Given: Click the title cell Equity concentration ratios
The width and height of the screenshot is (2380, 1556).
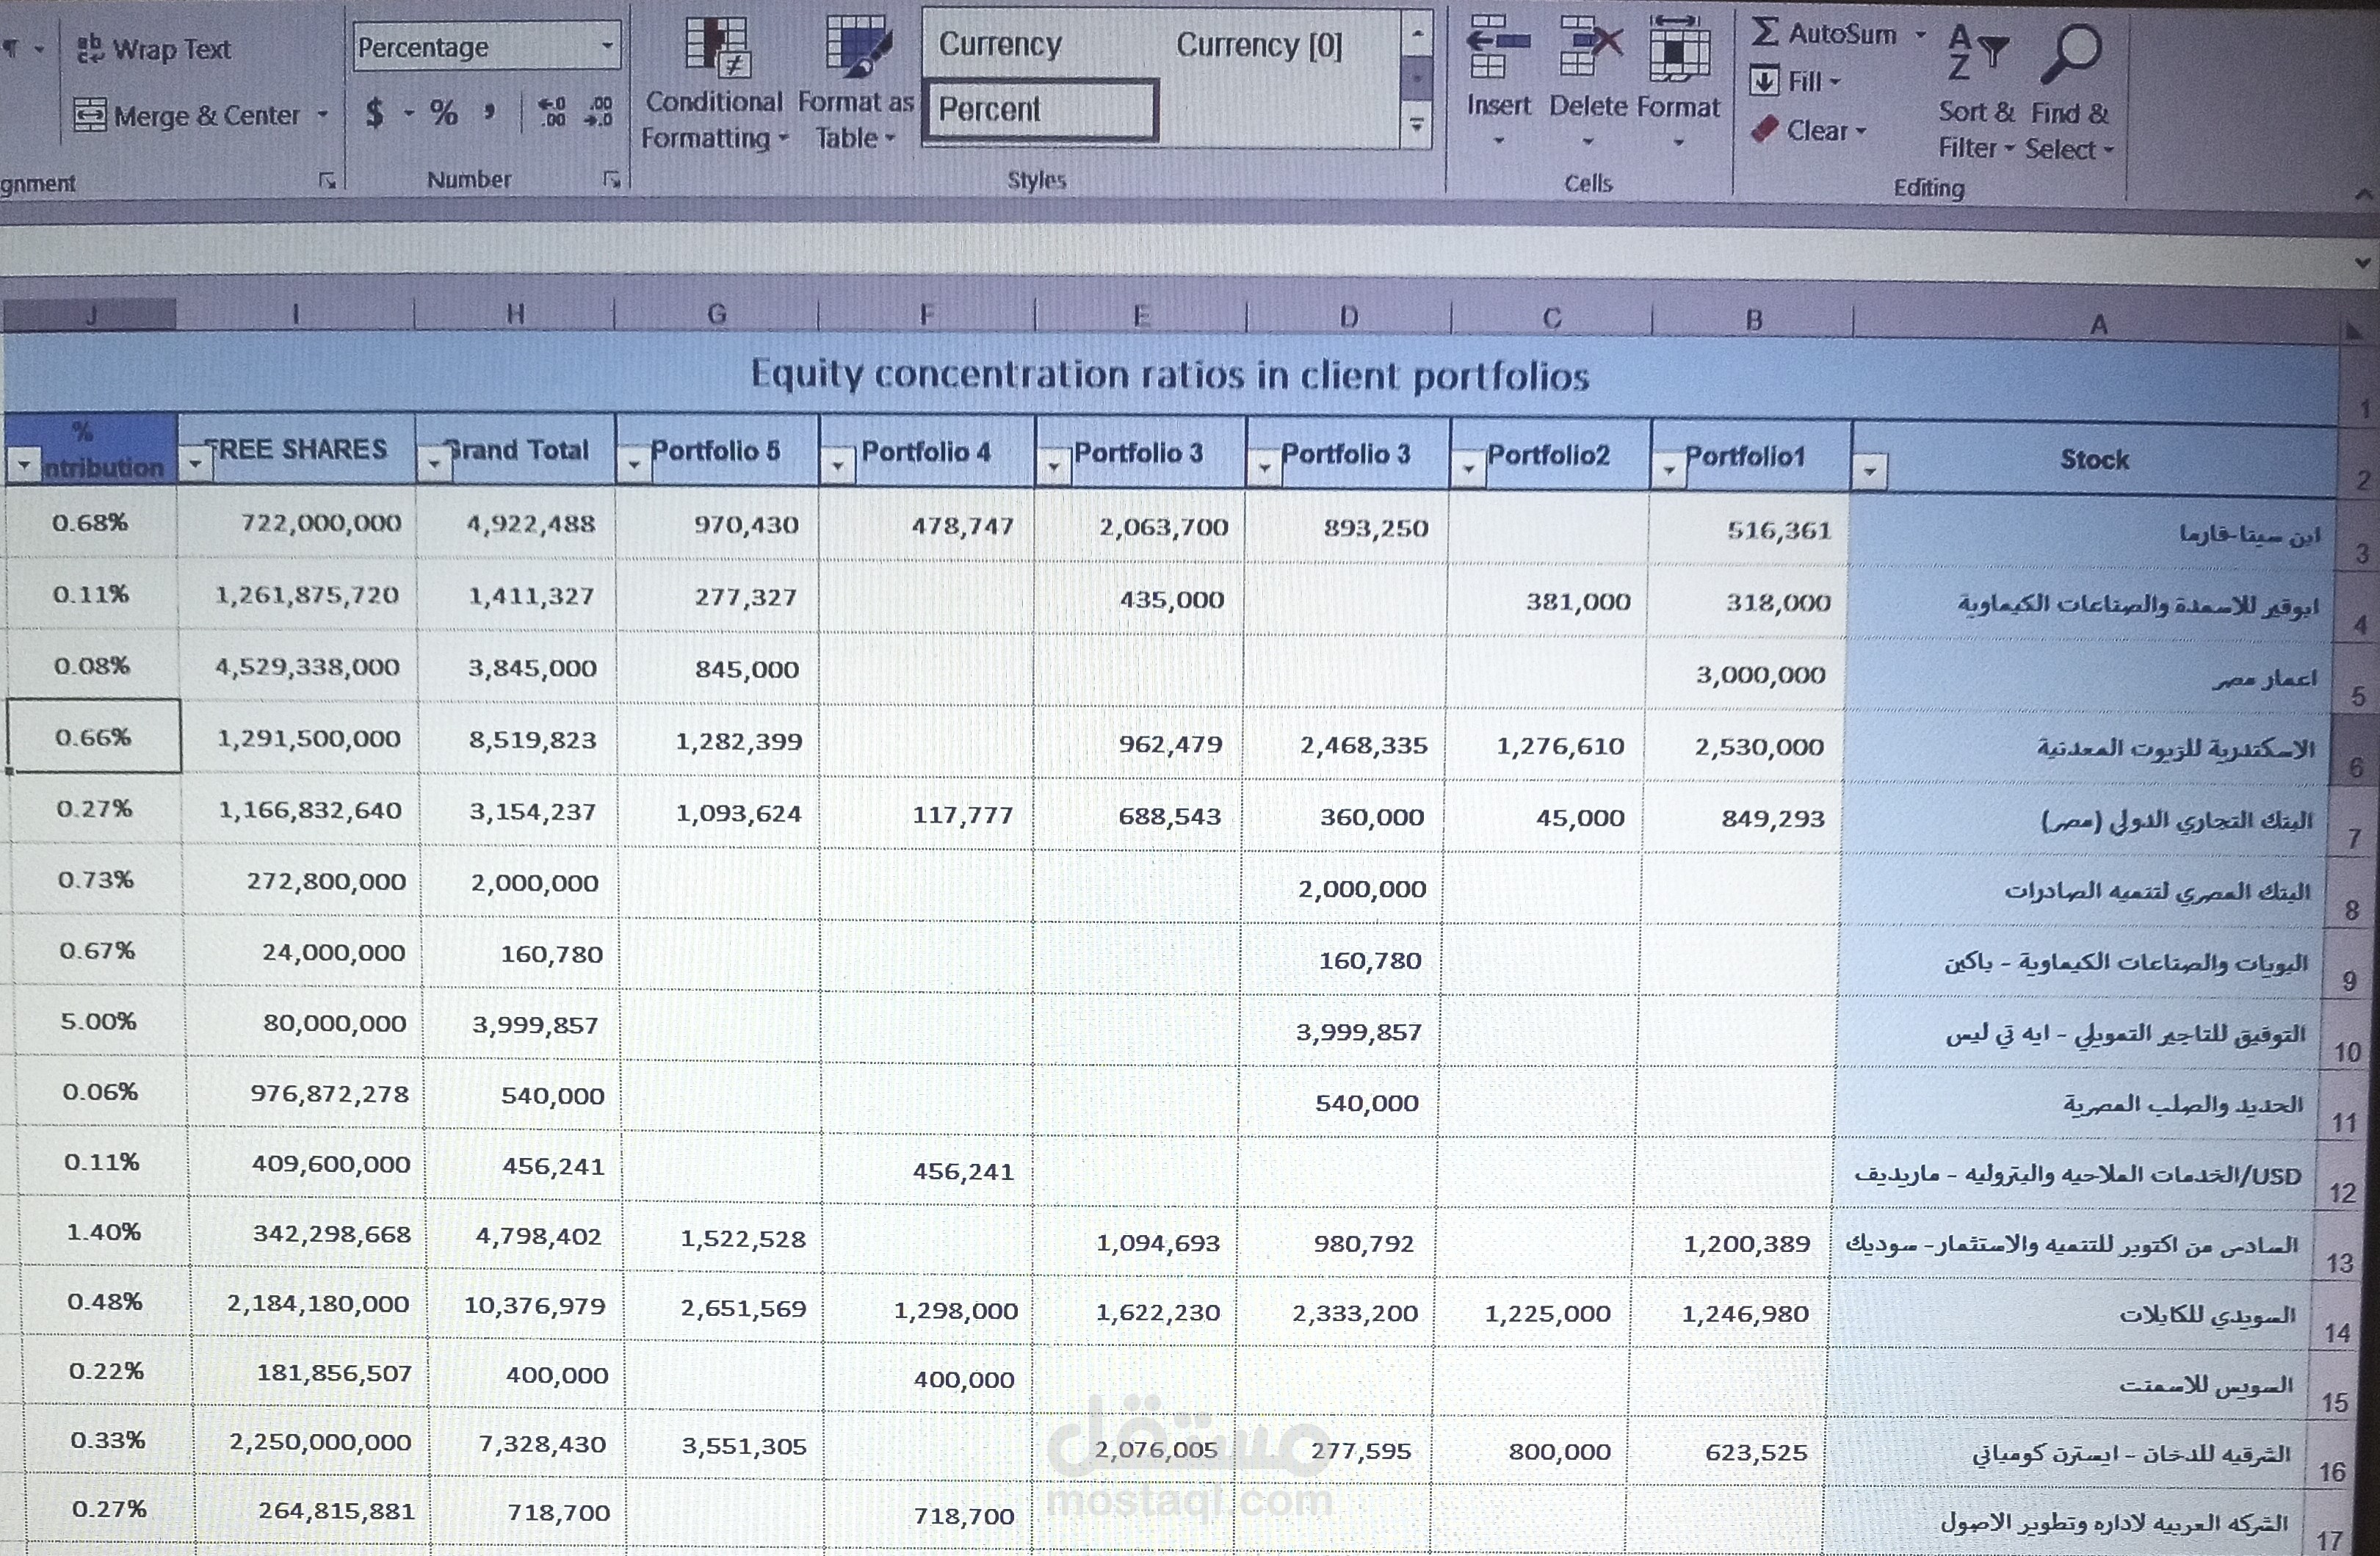Looking at the screenshot, I should 1170,375.
